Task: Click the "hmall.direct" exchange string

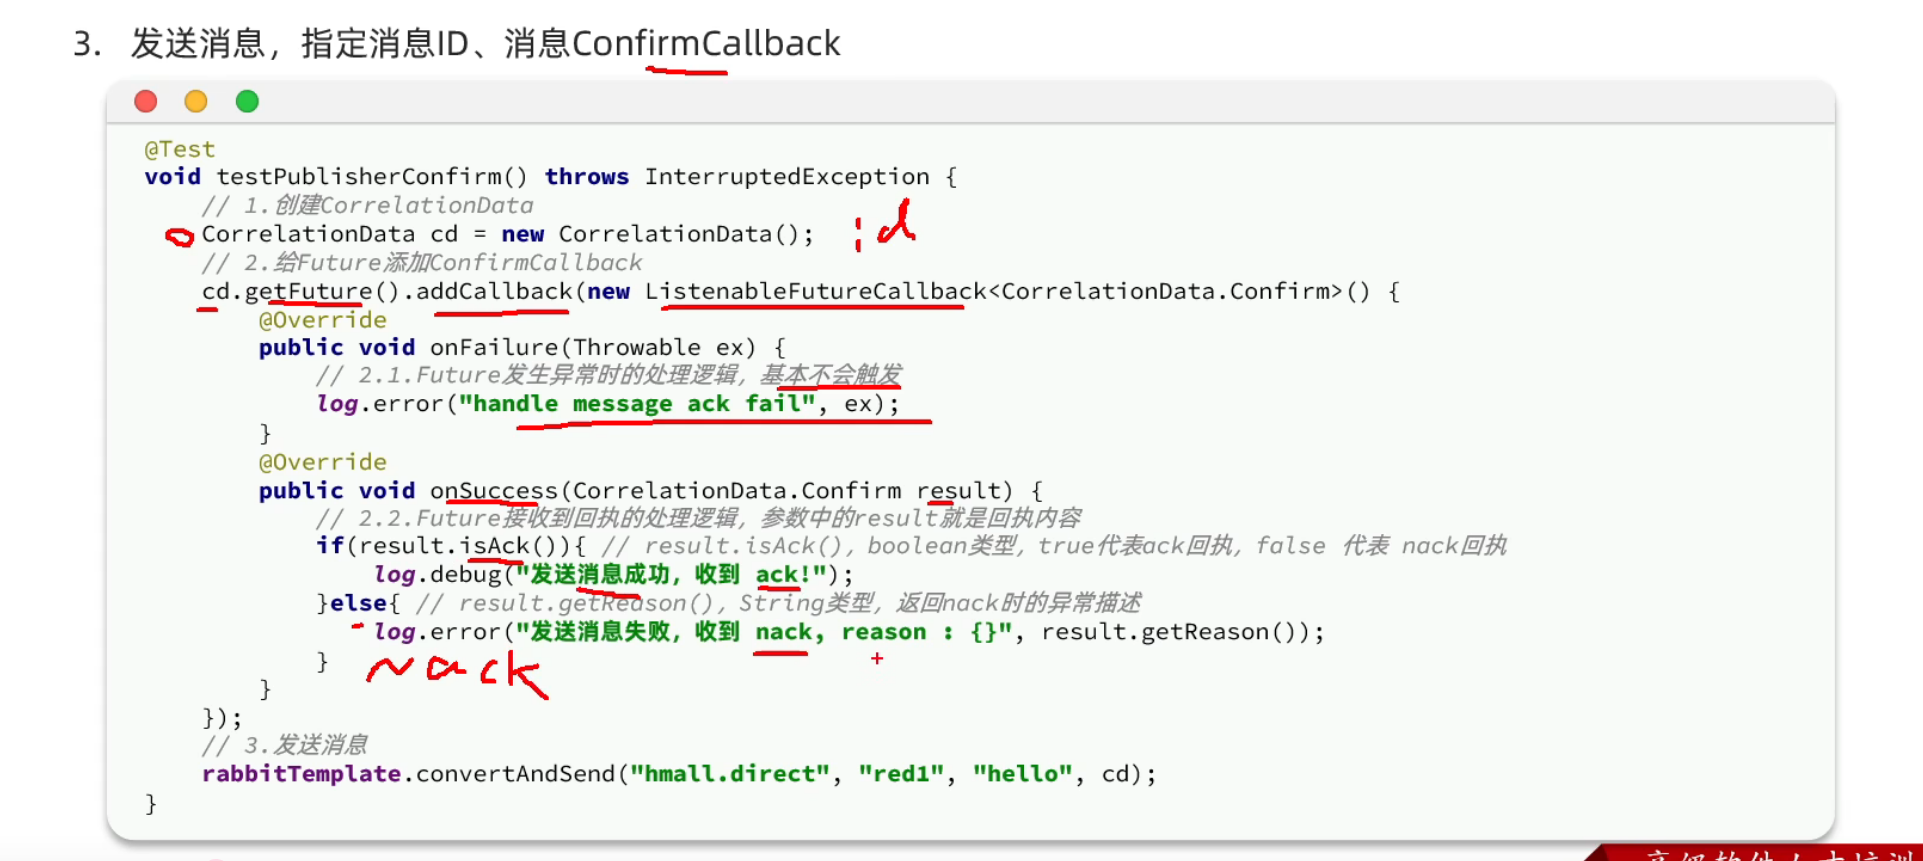Action: pos(730,774)
